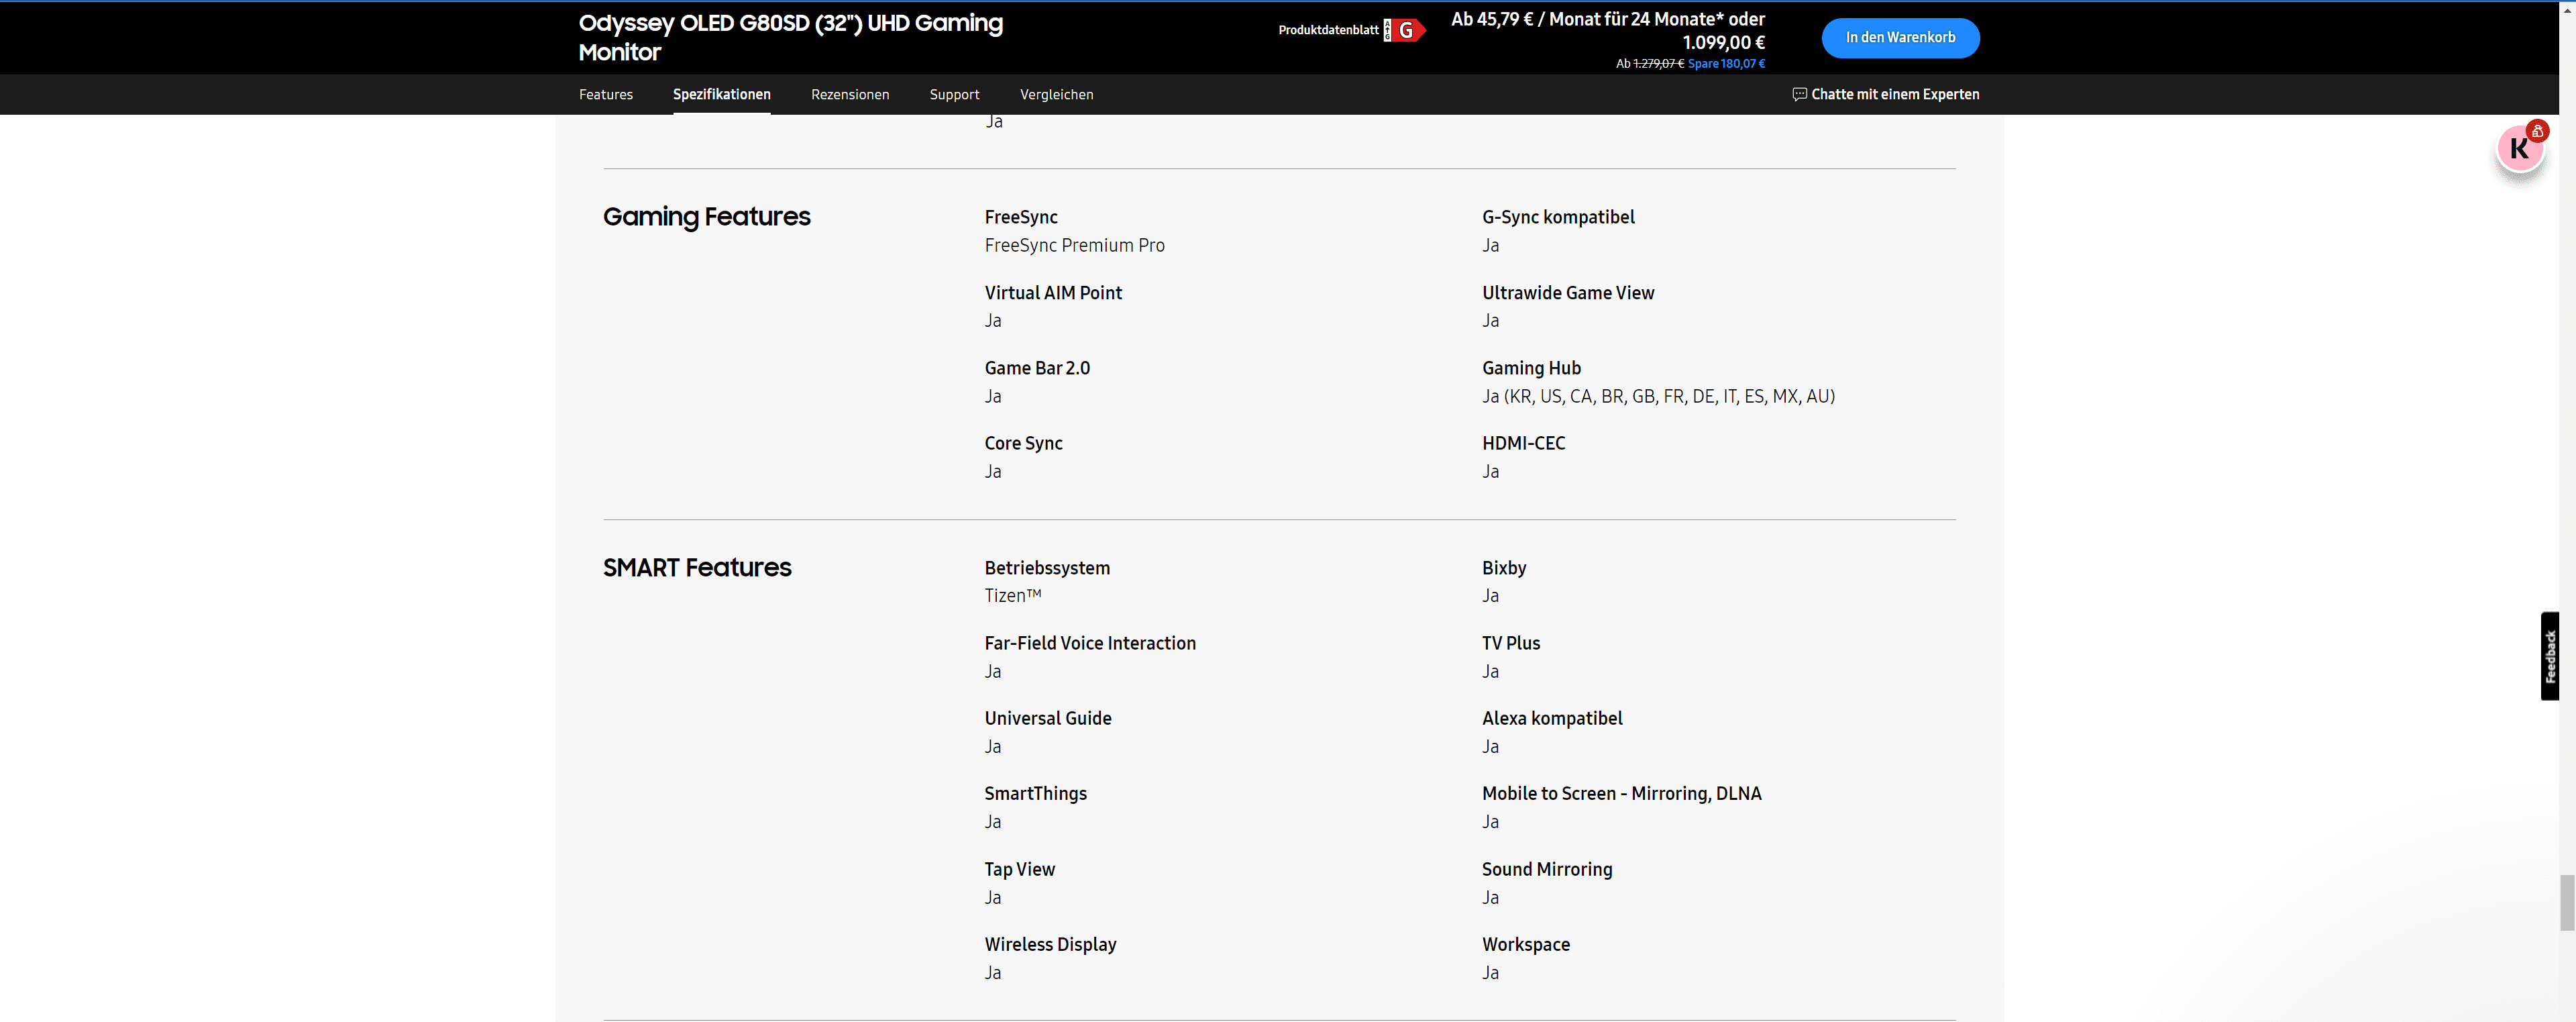The width and height of the screenshot is (2576, 1022).
Task: Click the red badge on K widget
Action: tap(2537, 131)
